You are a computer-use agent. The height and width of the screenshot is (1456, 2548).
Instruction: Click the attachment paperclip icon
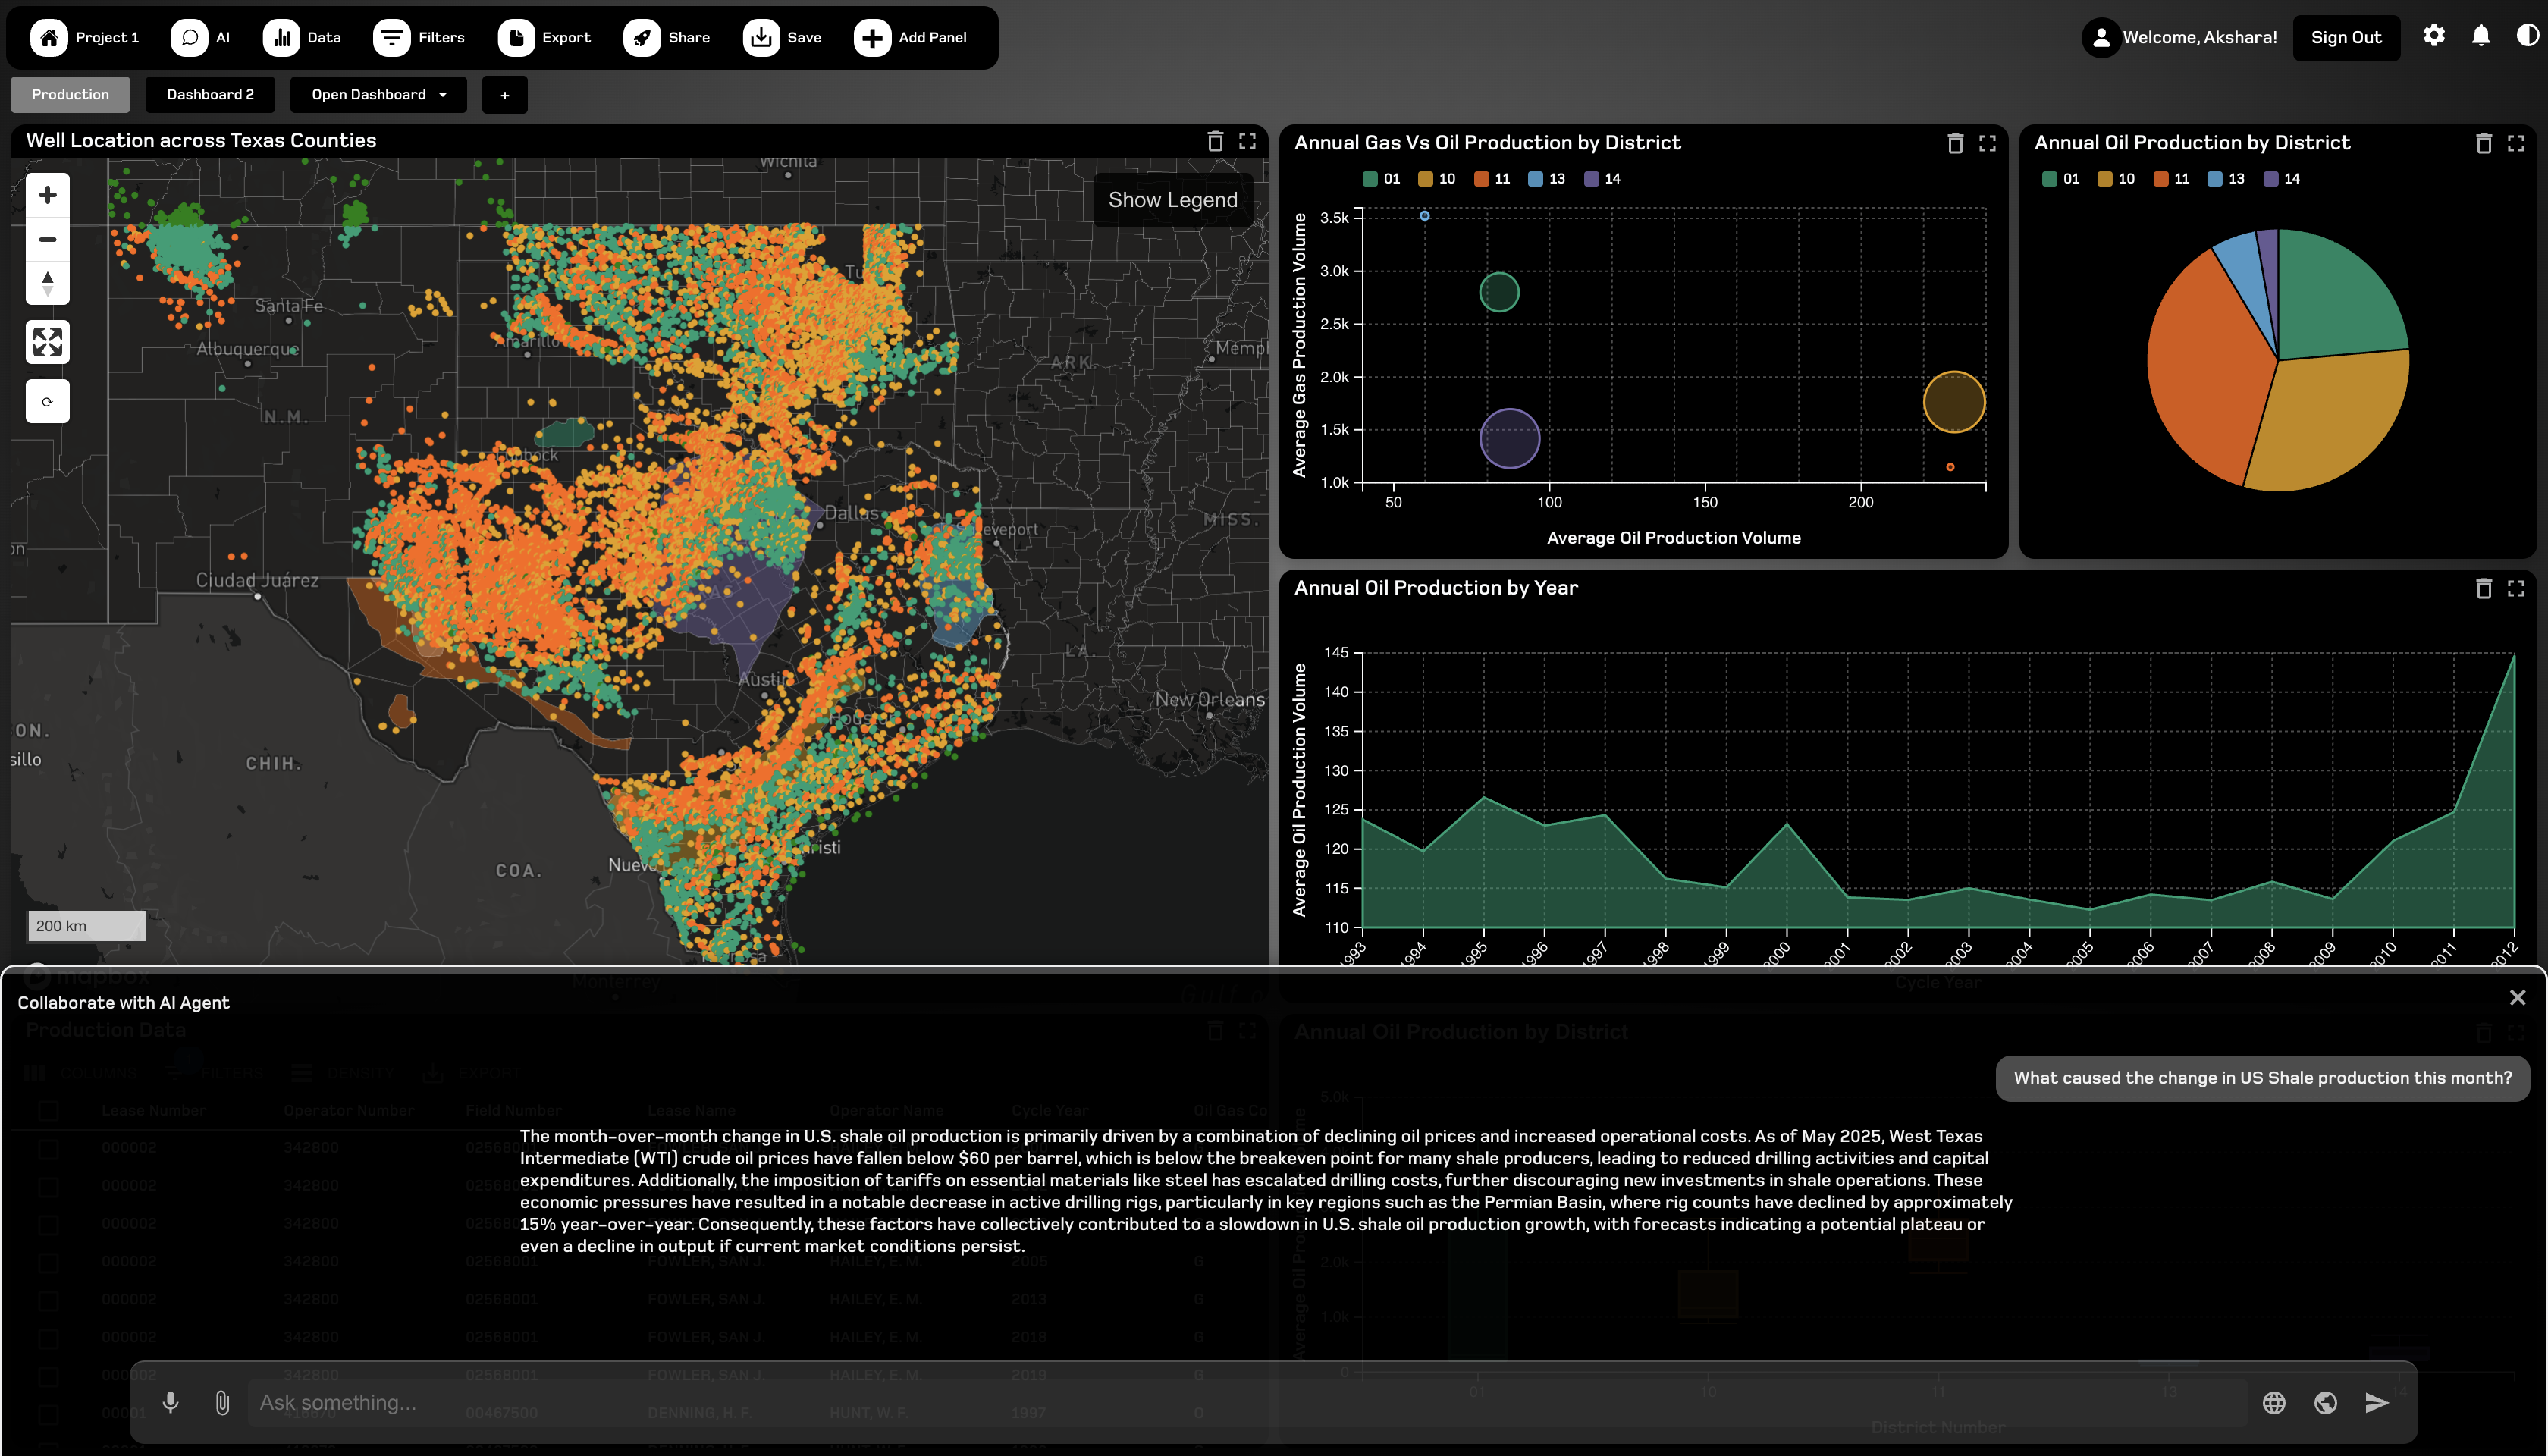(222, 1402)
